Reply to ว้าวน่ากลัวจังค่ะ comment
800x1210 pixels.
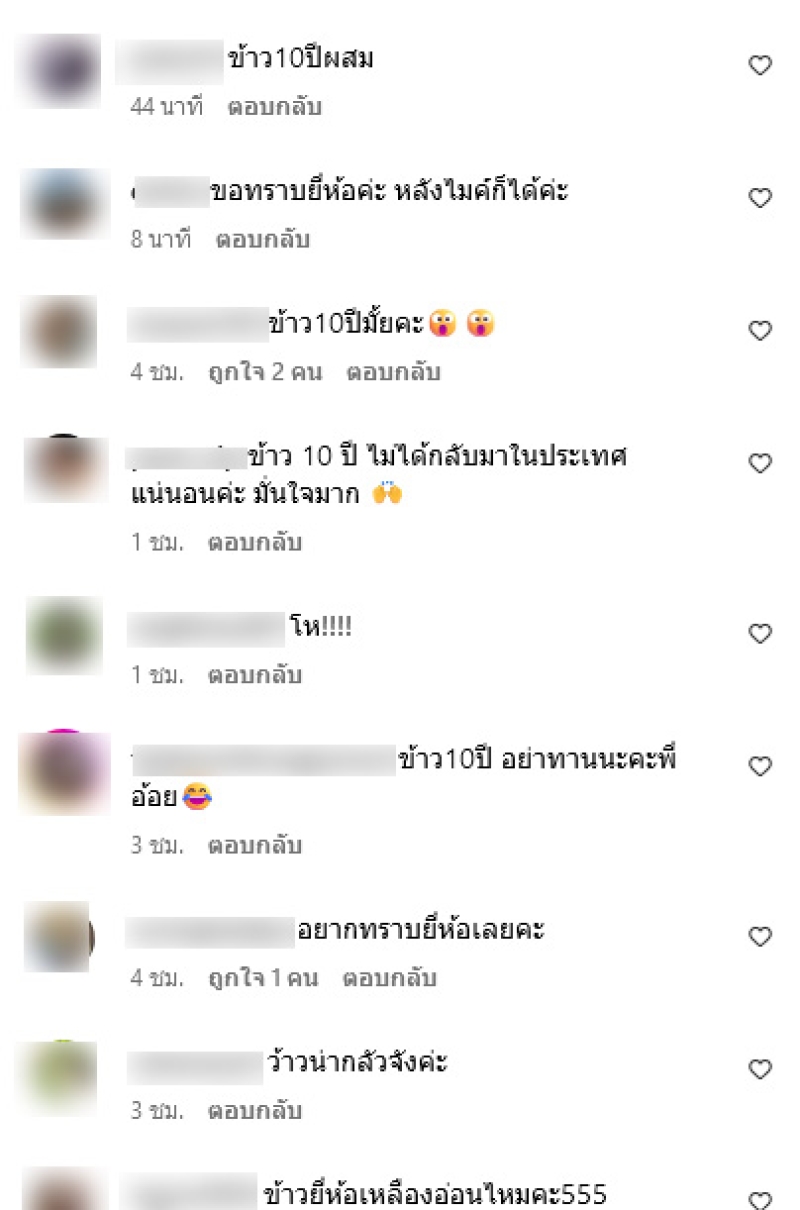pyautogui.click(x=254, y=1111)
